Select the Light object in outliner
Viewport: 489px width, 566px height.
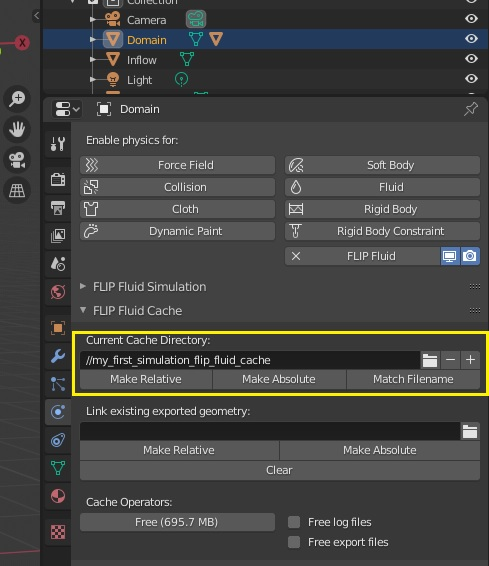tap(139, 80)
